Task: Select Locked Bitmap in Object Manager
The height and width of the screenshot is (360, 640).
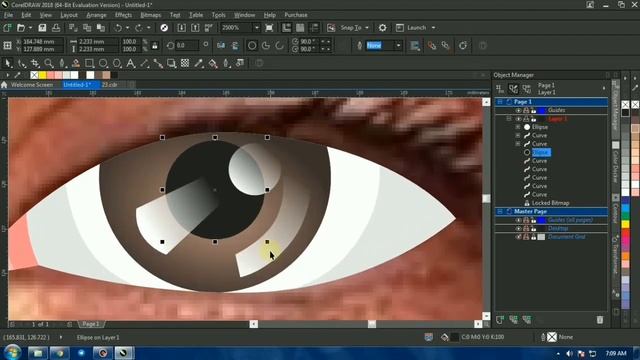Action: 551,203
